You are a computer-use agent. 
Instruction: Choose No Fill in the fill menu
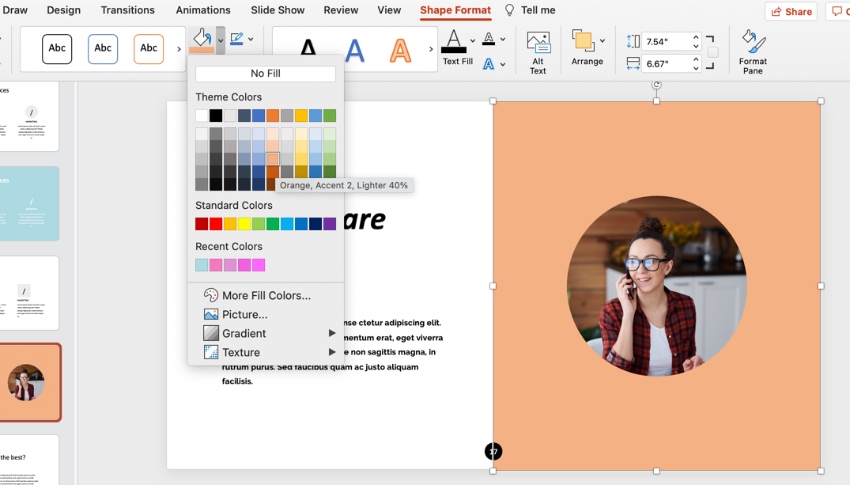point(266,73)
